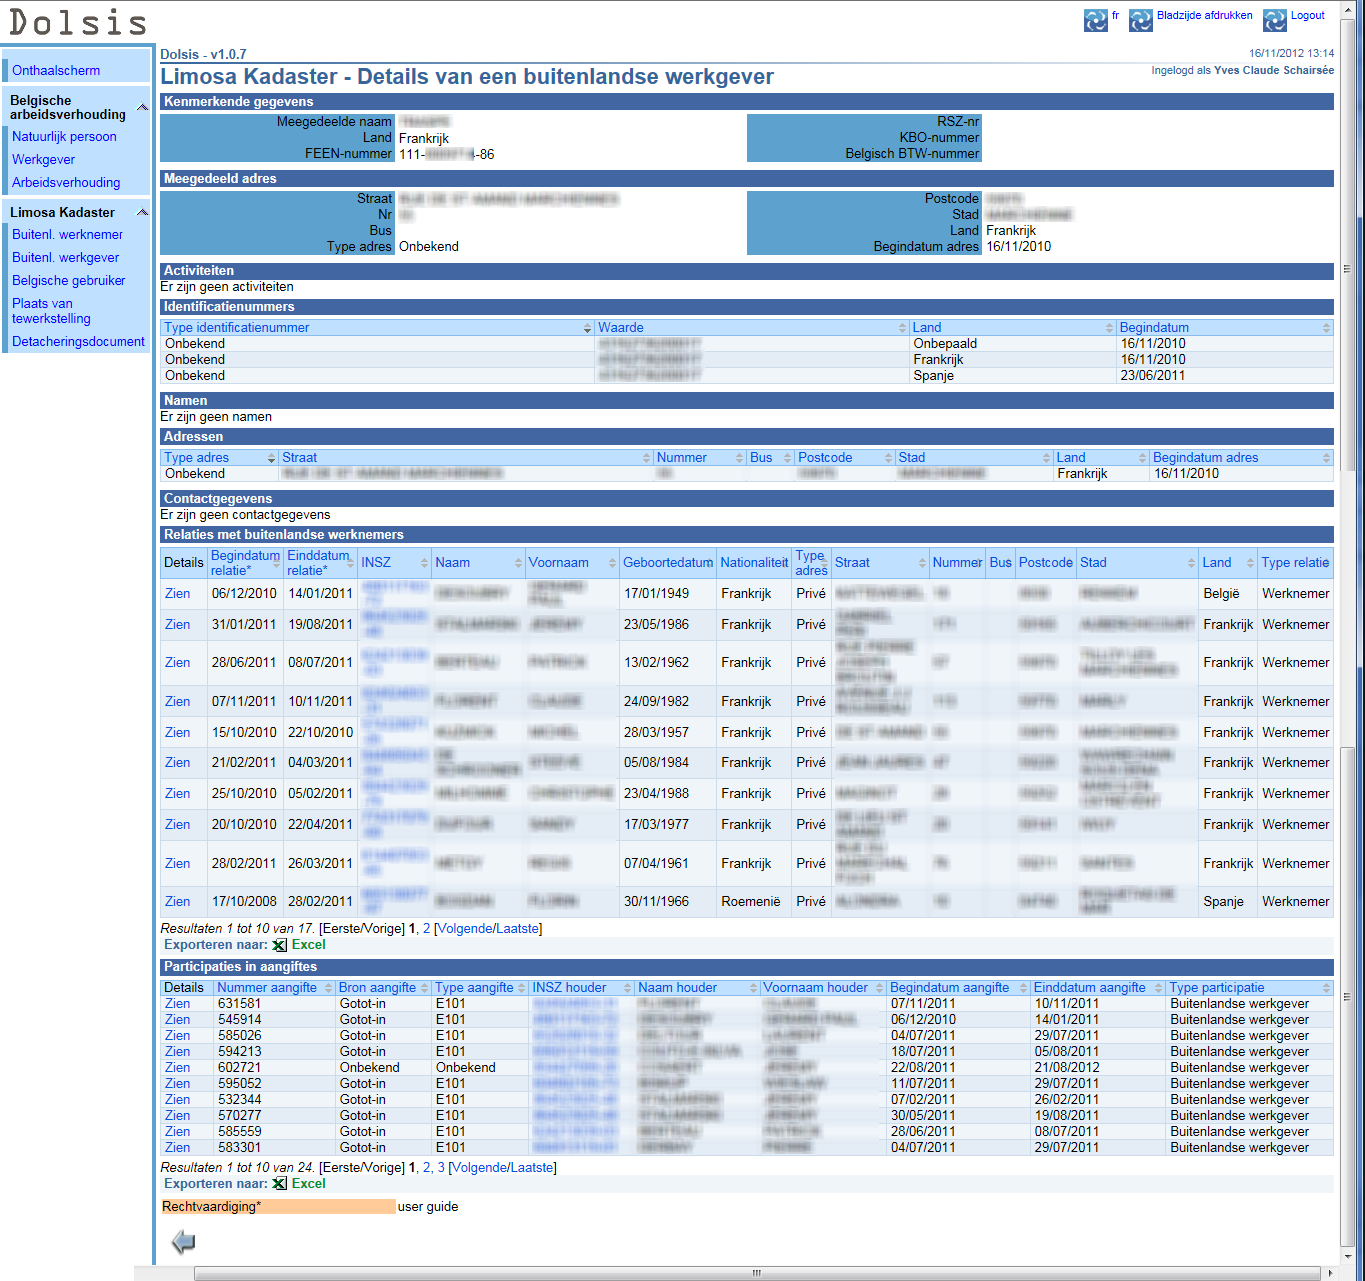Click the Excel icon under the werknemers relations table
1365x1281 pixels.
tap(280, 945)
